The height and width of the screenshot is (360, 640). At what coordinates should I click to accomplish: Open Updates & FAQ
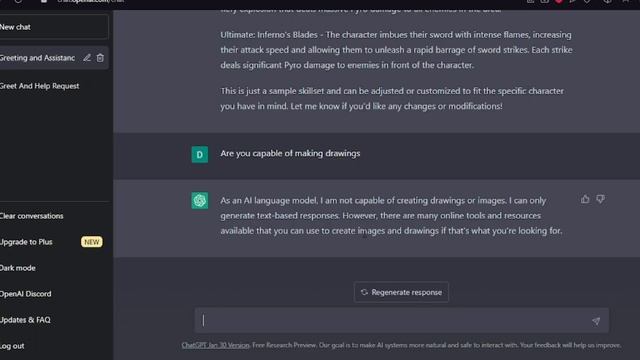[x=25, y=320]
